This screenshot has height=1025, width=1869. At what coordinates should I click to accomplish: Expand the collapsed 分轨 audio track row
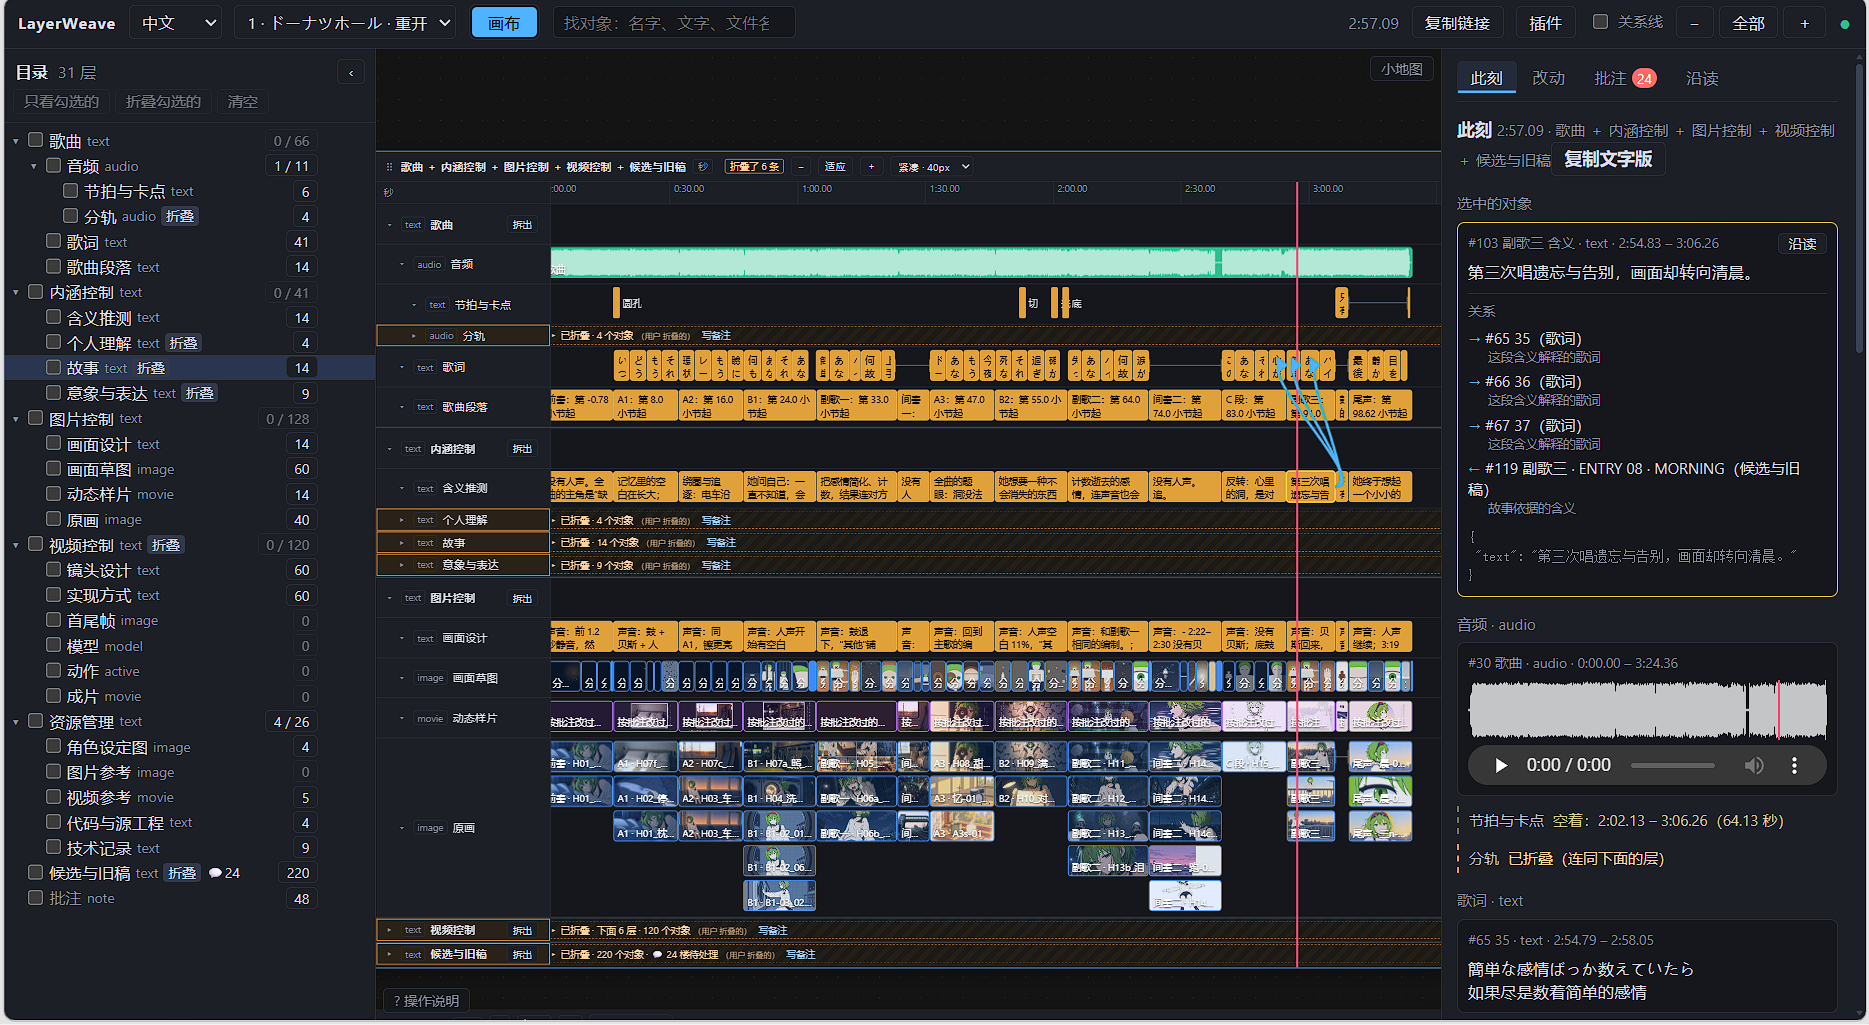[x=413, y=336]
